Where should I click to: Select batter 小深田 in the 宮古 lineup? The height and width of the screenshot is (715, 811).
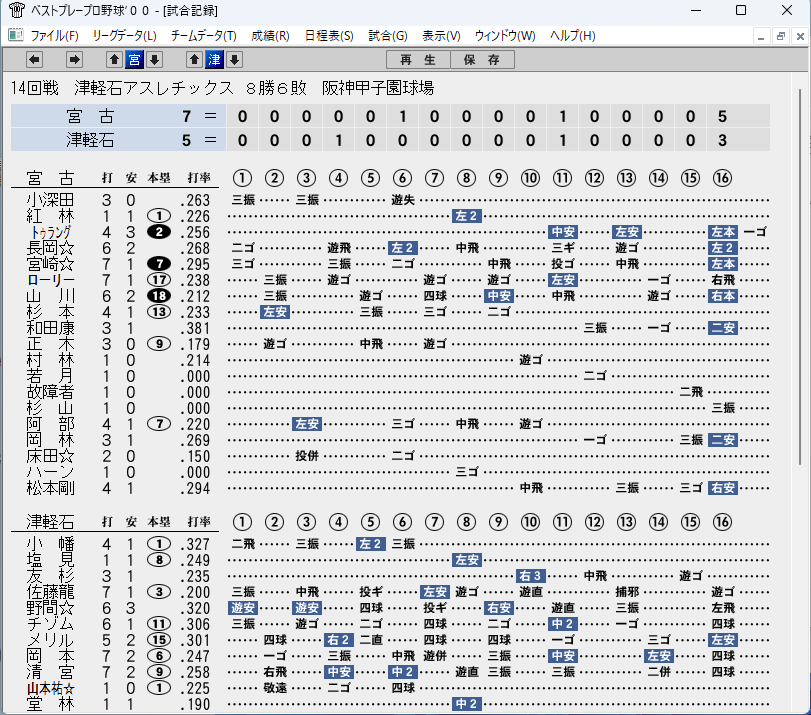[50, 200]
